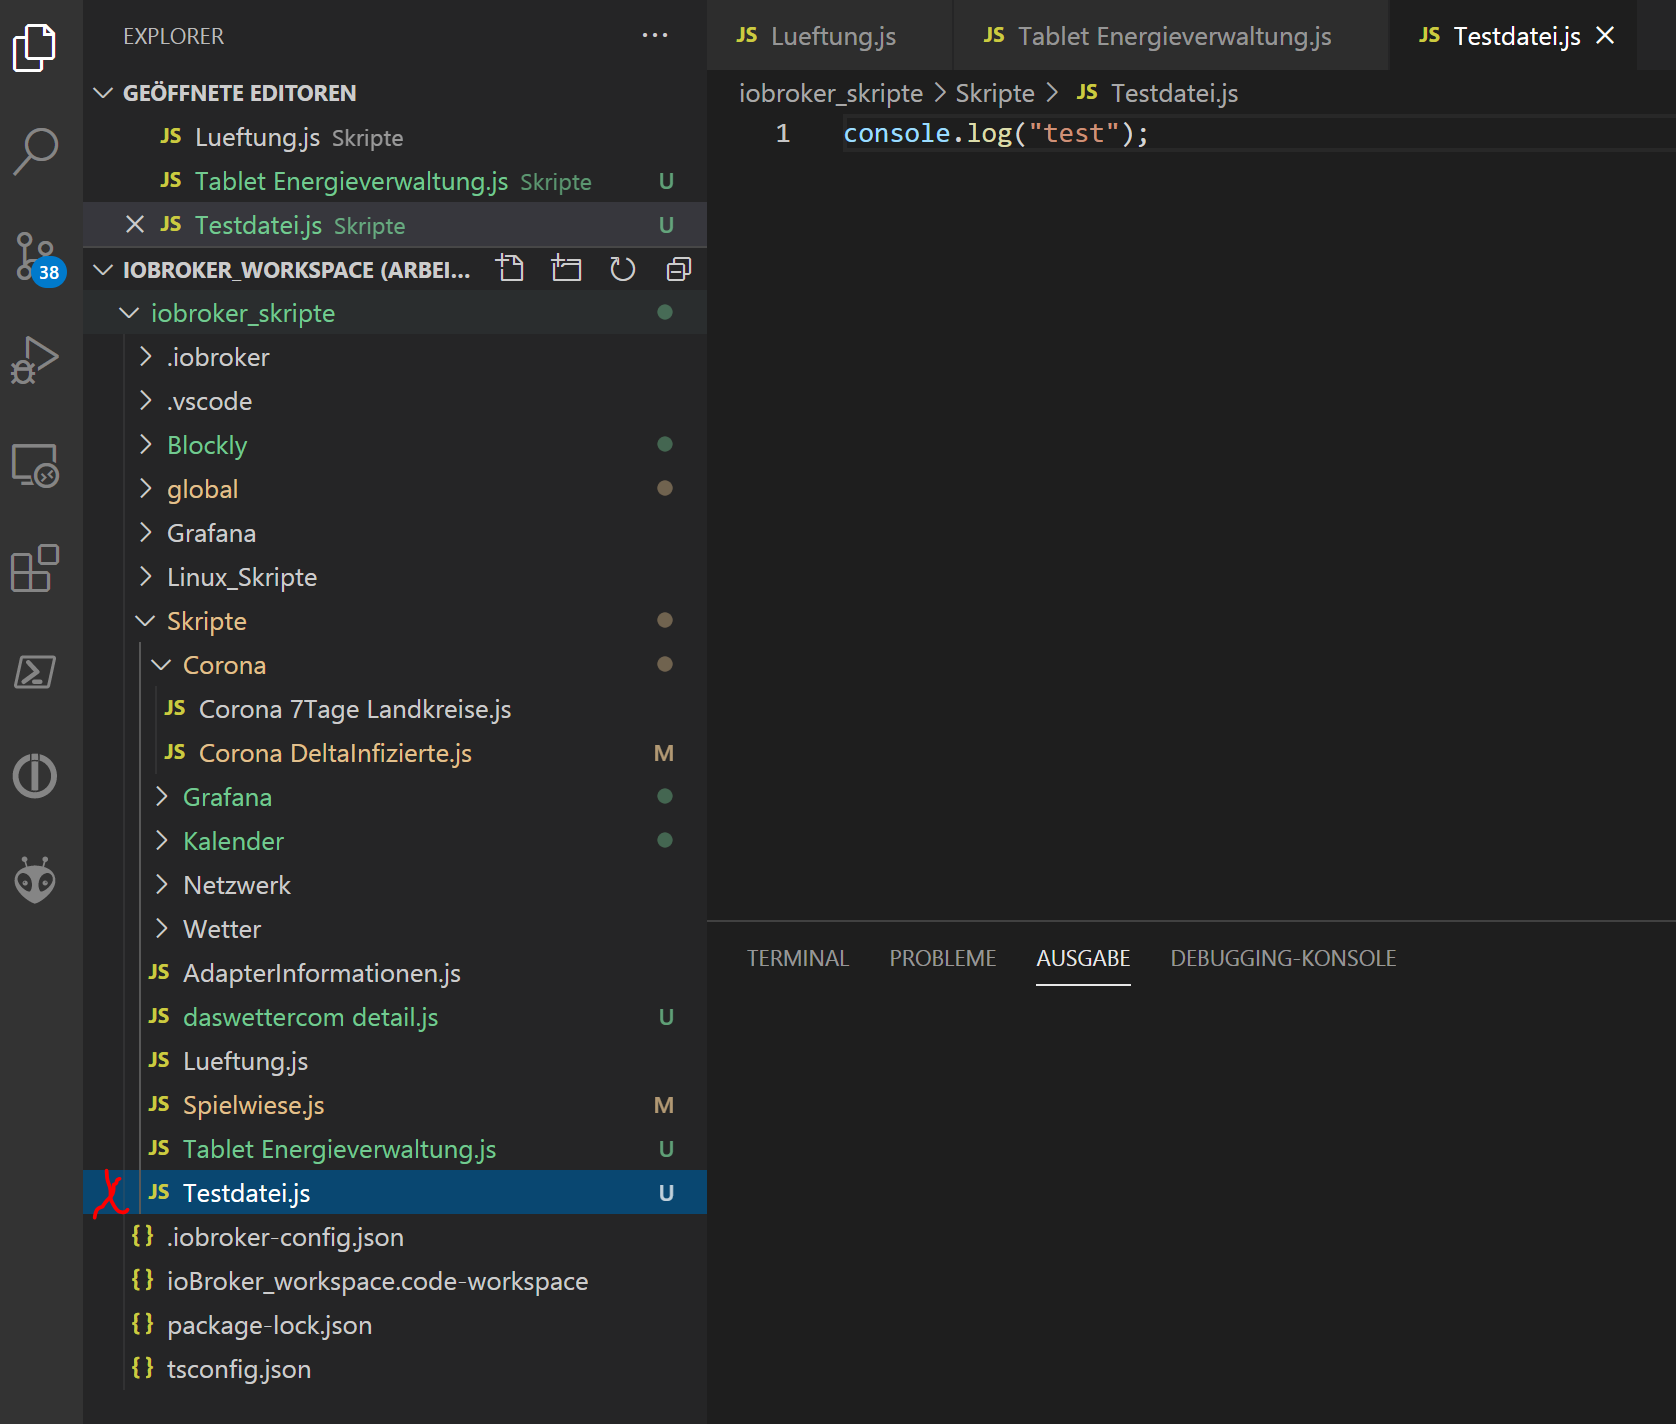
Task: Open package-lock.json file
Action: click(395, 1325)
